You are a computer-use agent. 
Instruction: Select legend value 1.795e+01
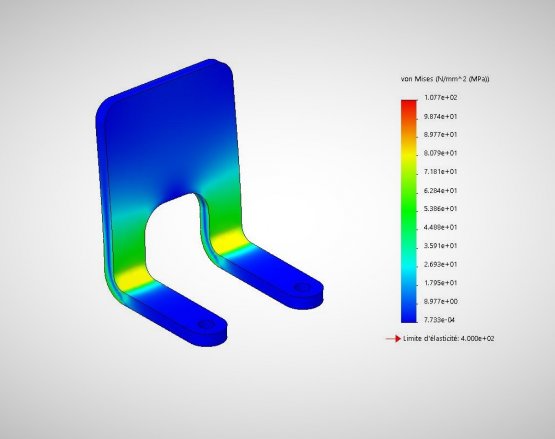click(441, 283)
